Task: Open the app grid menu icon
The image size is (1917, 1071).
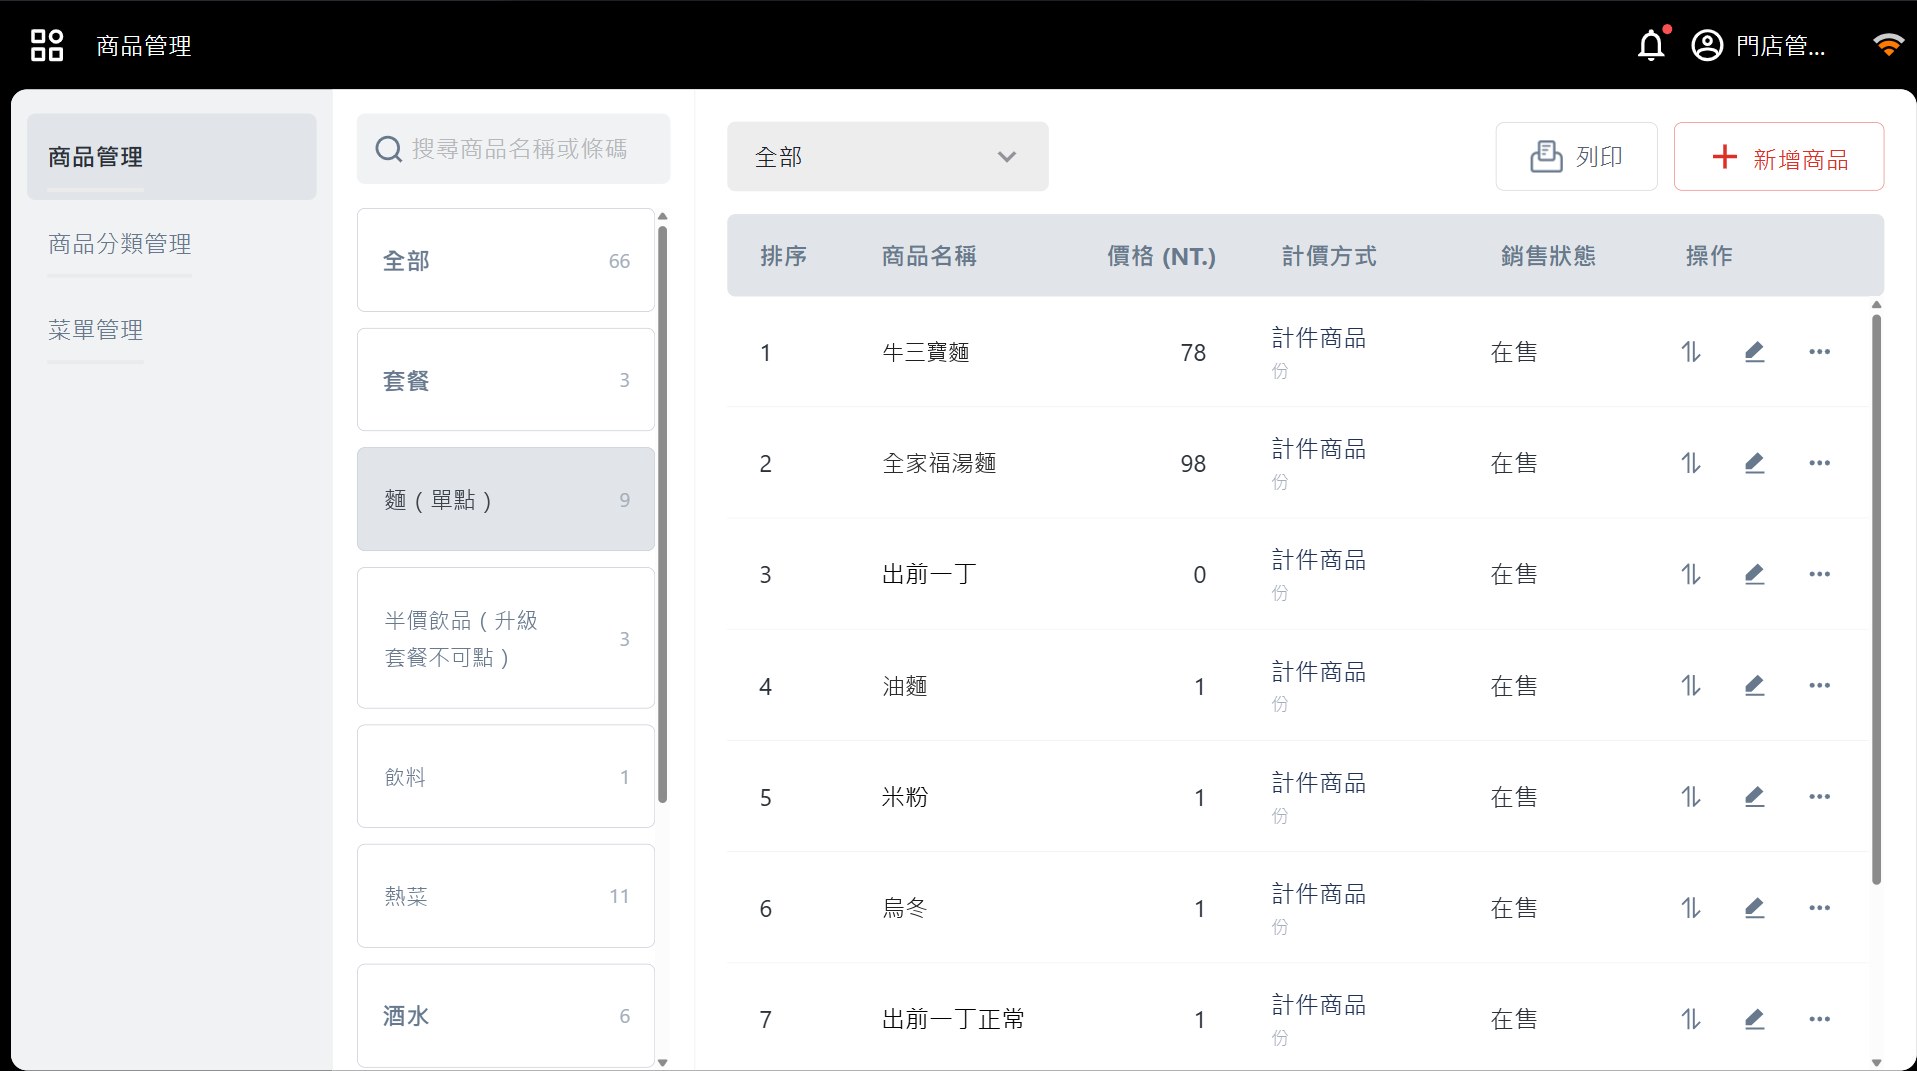Action: [47, 45]
